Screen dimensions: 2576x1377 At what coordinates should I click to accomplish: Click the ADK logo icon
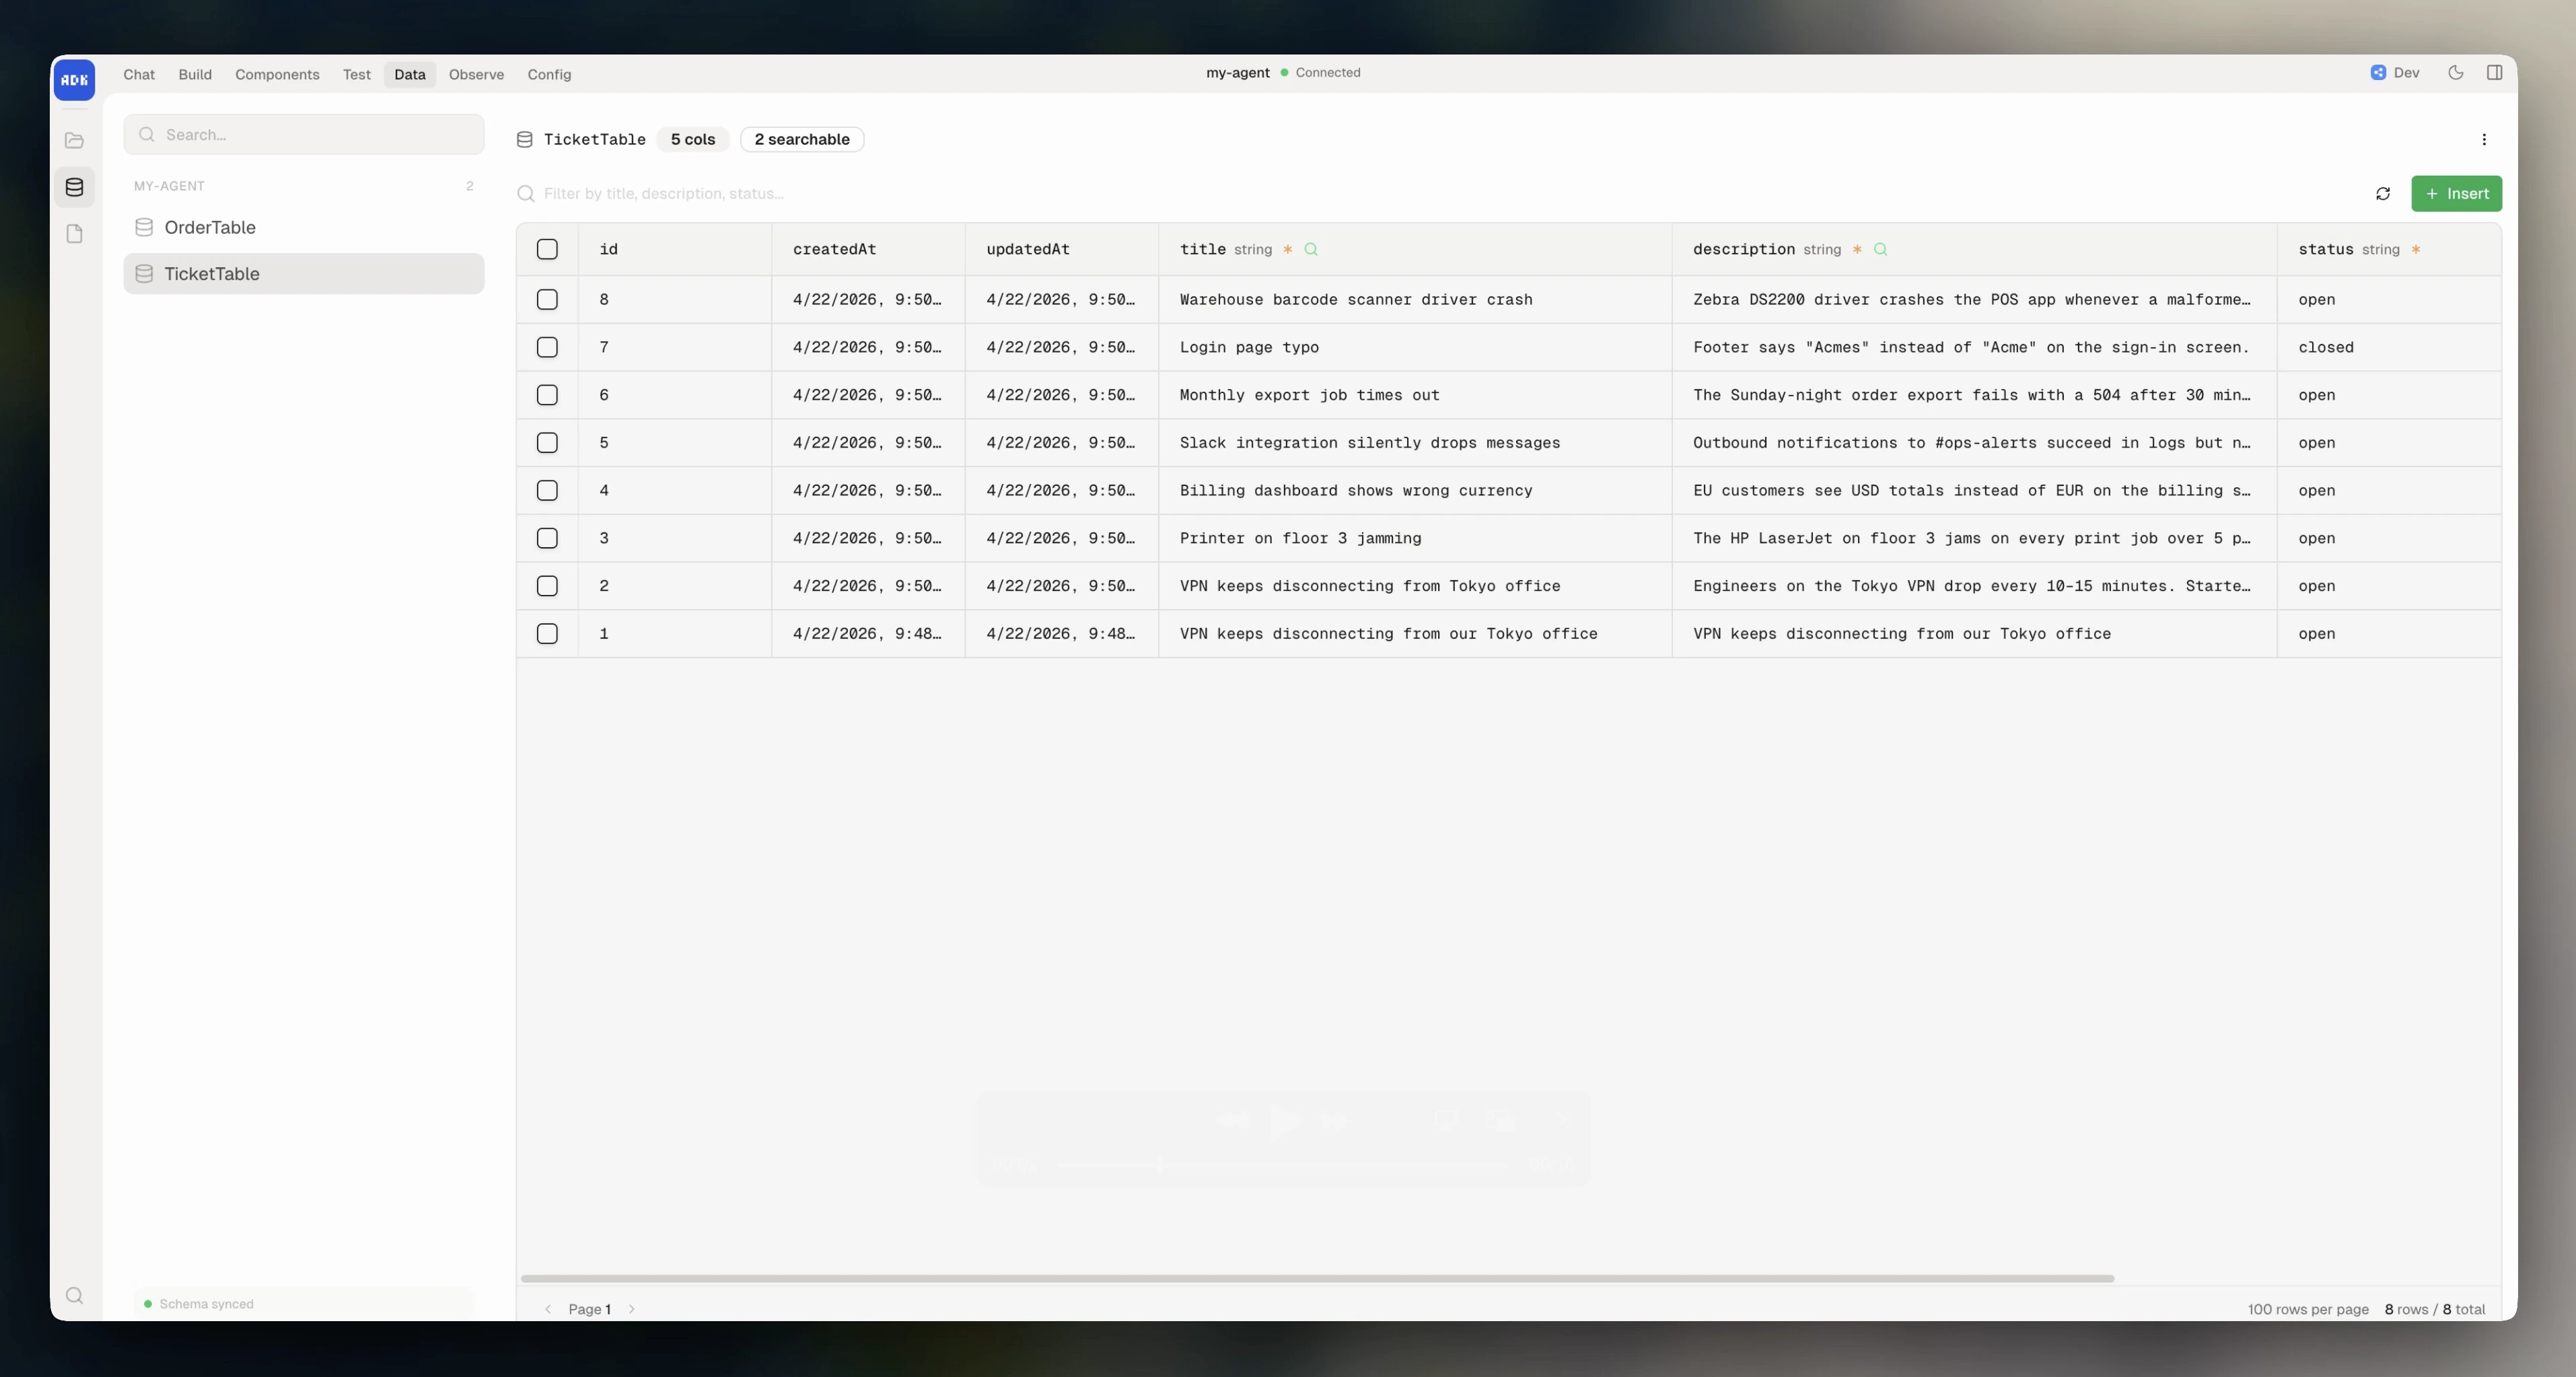tap(74, 80)
